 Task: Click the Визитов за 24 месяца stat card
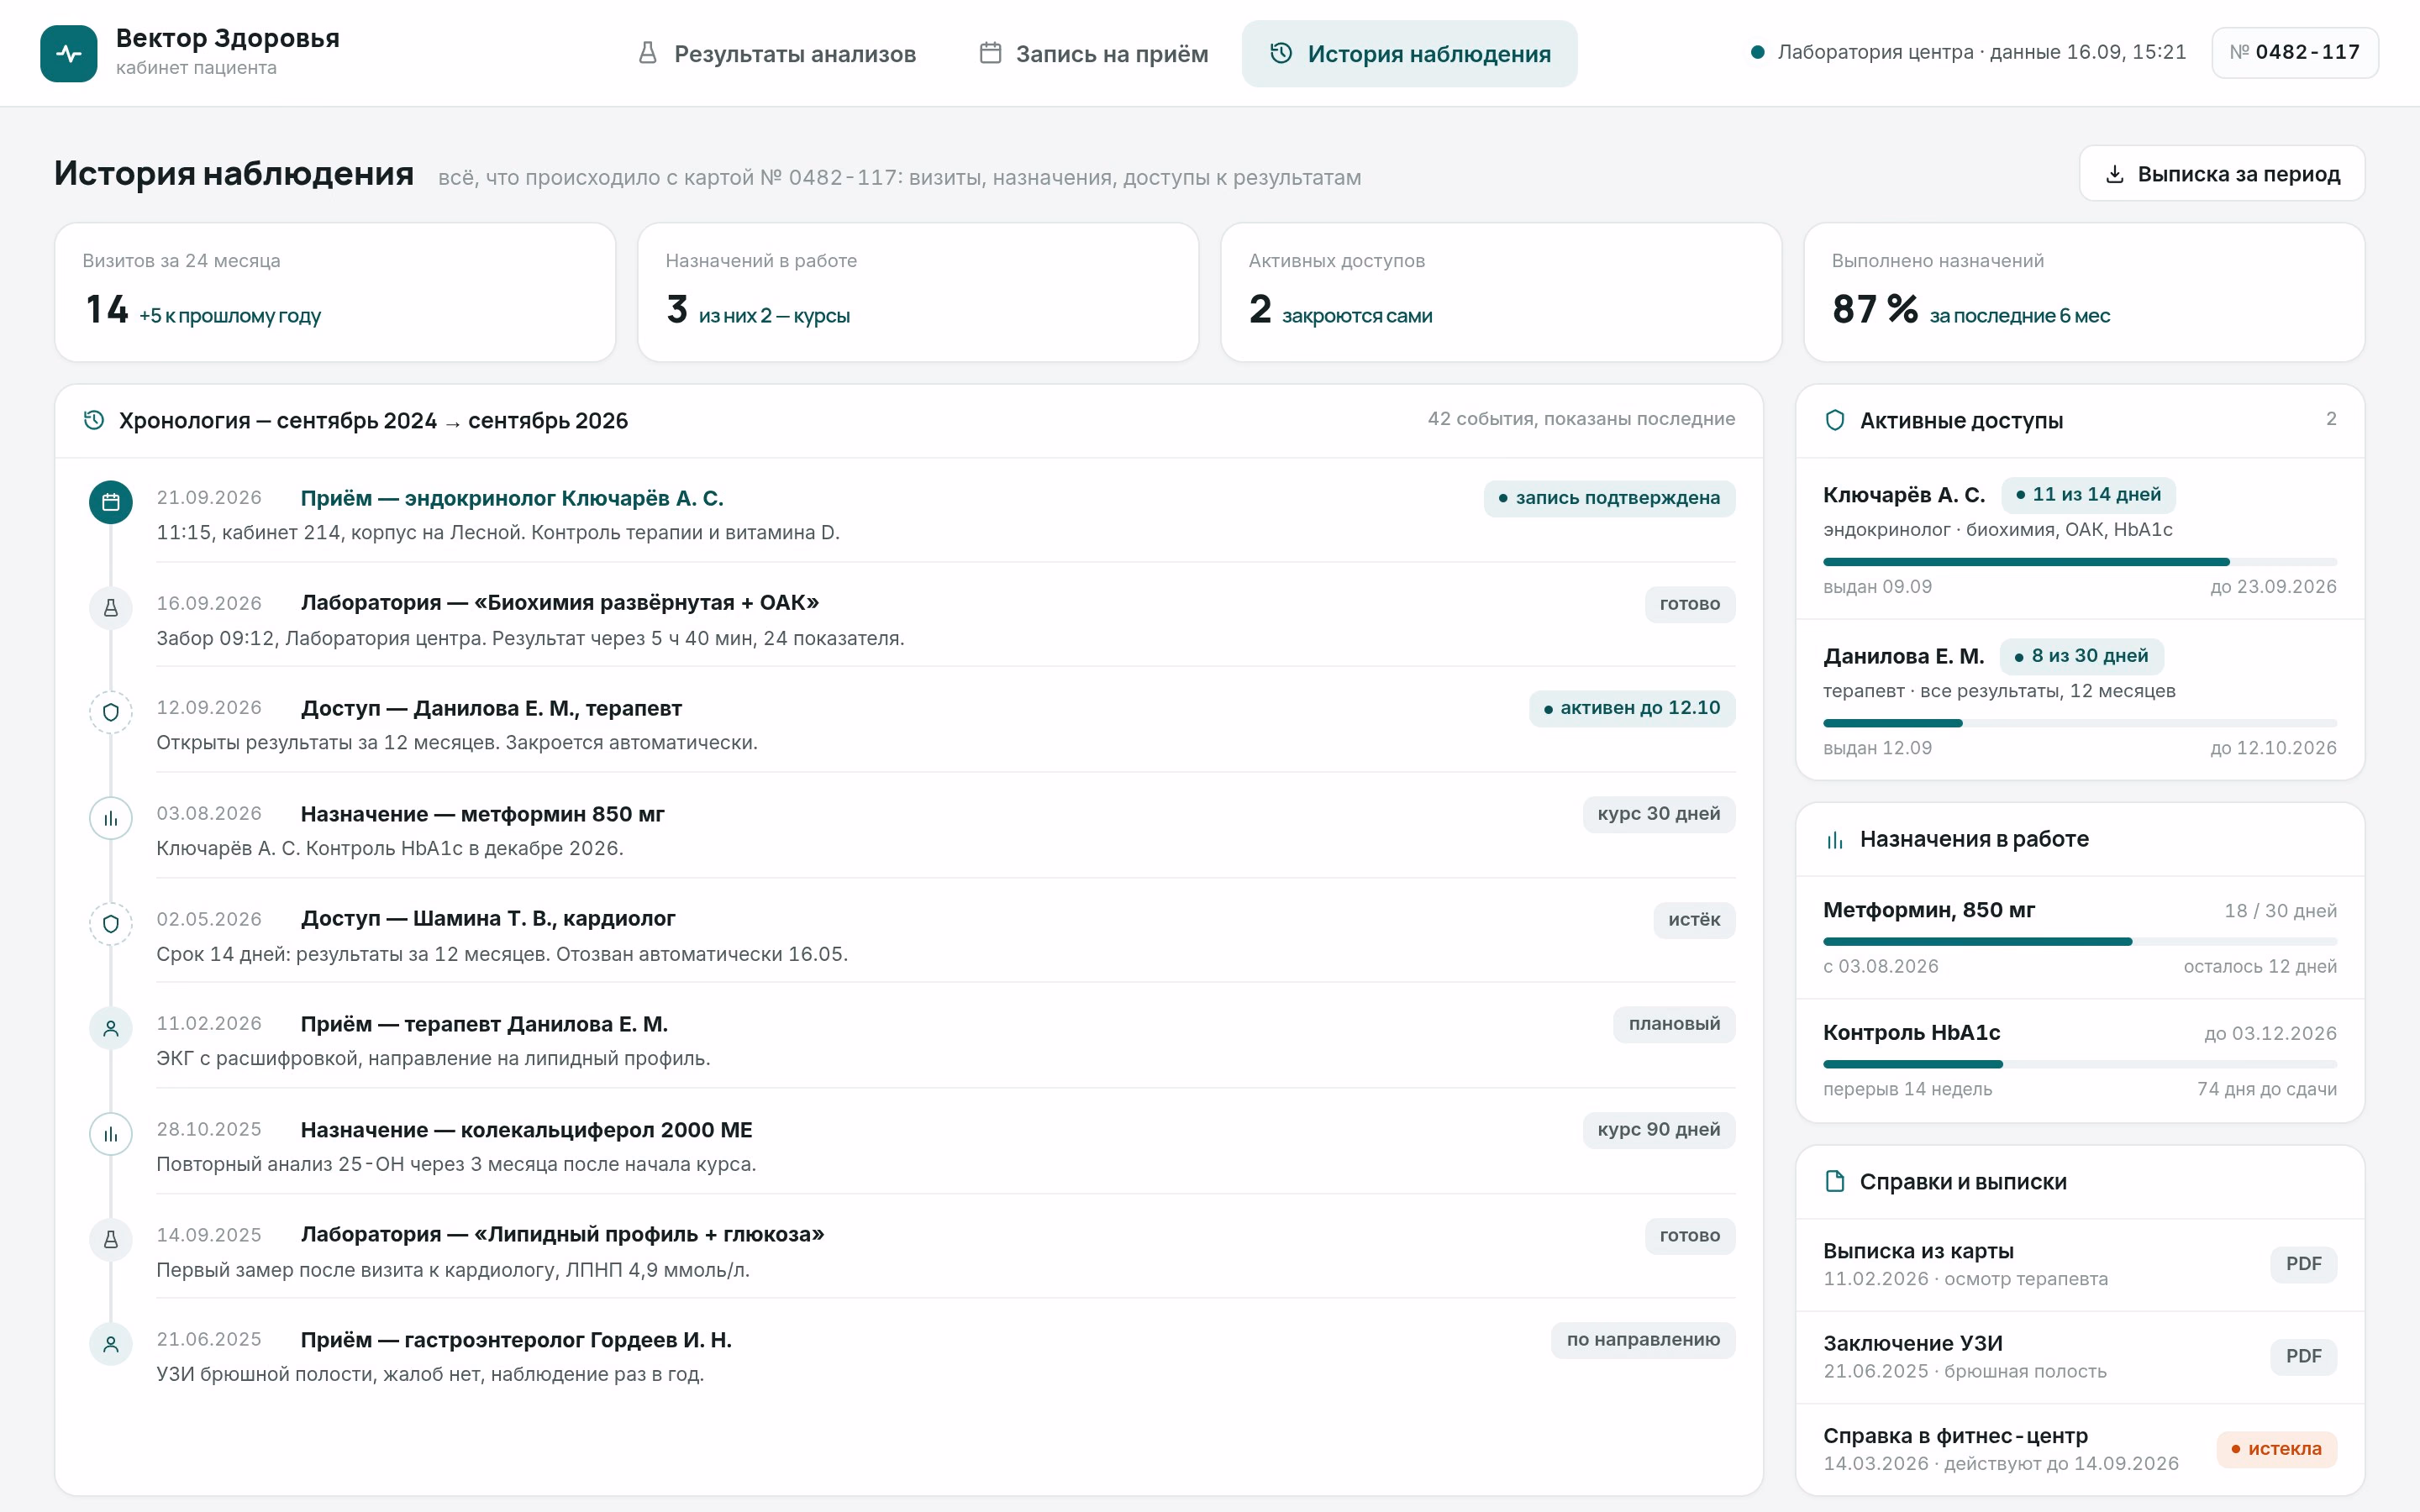point(335,292)
